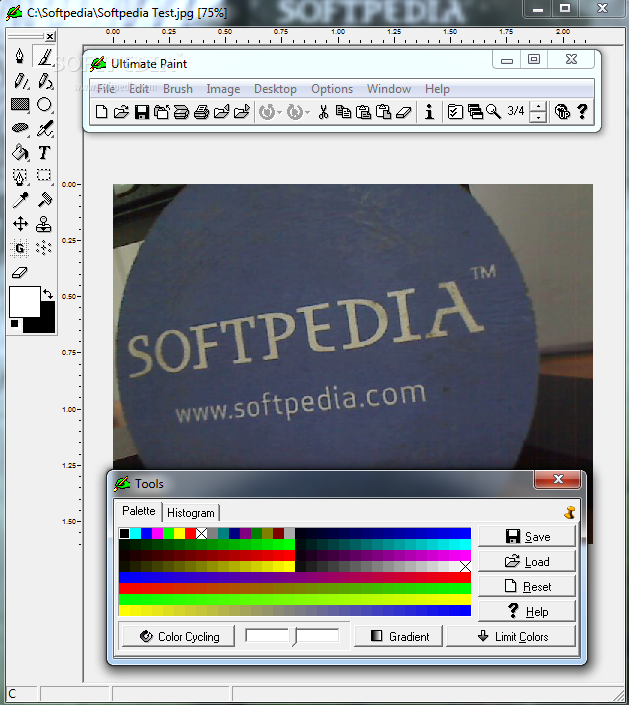The width and height of the screenshot is (629, 705).
Task: Switch to the Palette tab
Action: [138, 511]
